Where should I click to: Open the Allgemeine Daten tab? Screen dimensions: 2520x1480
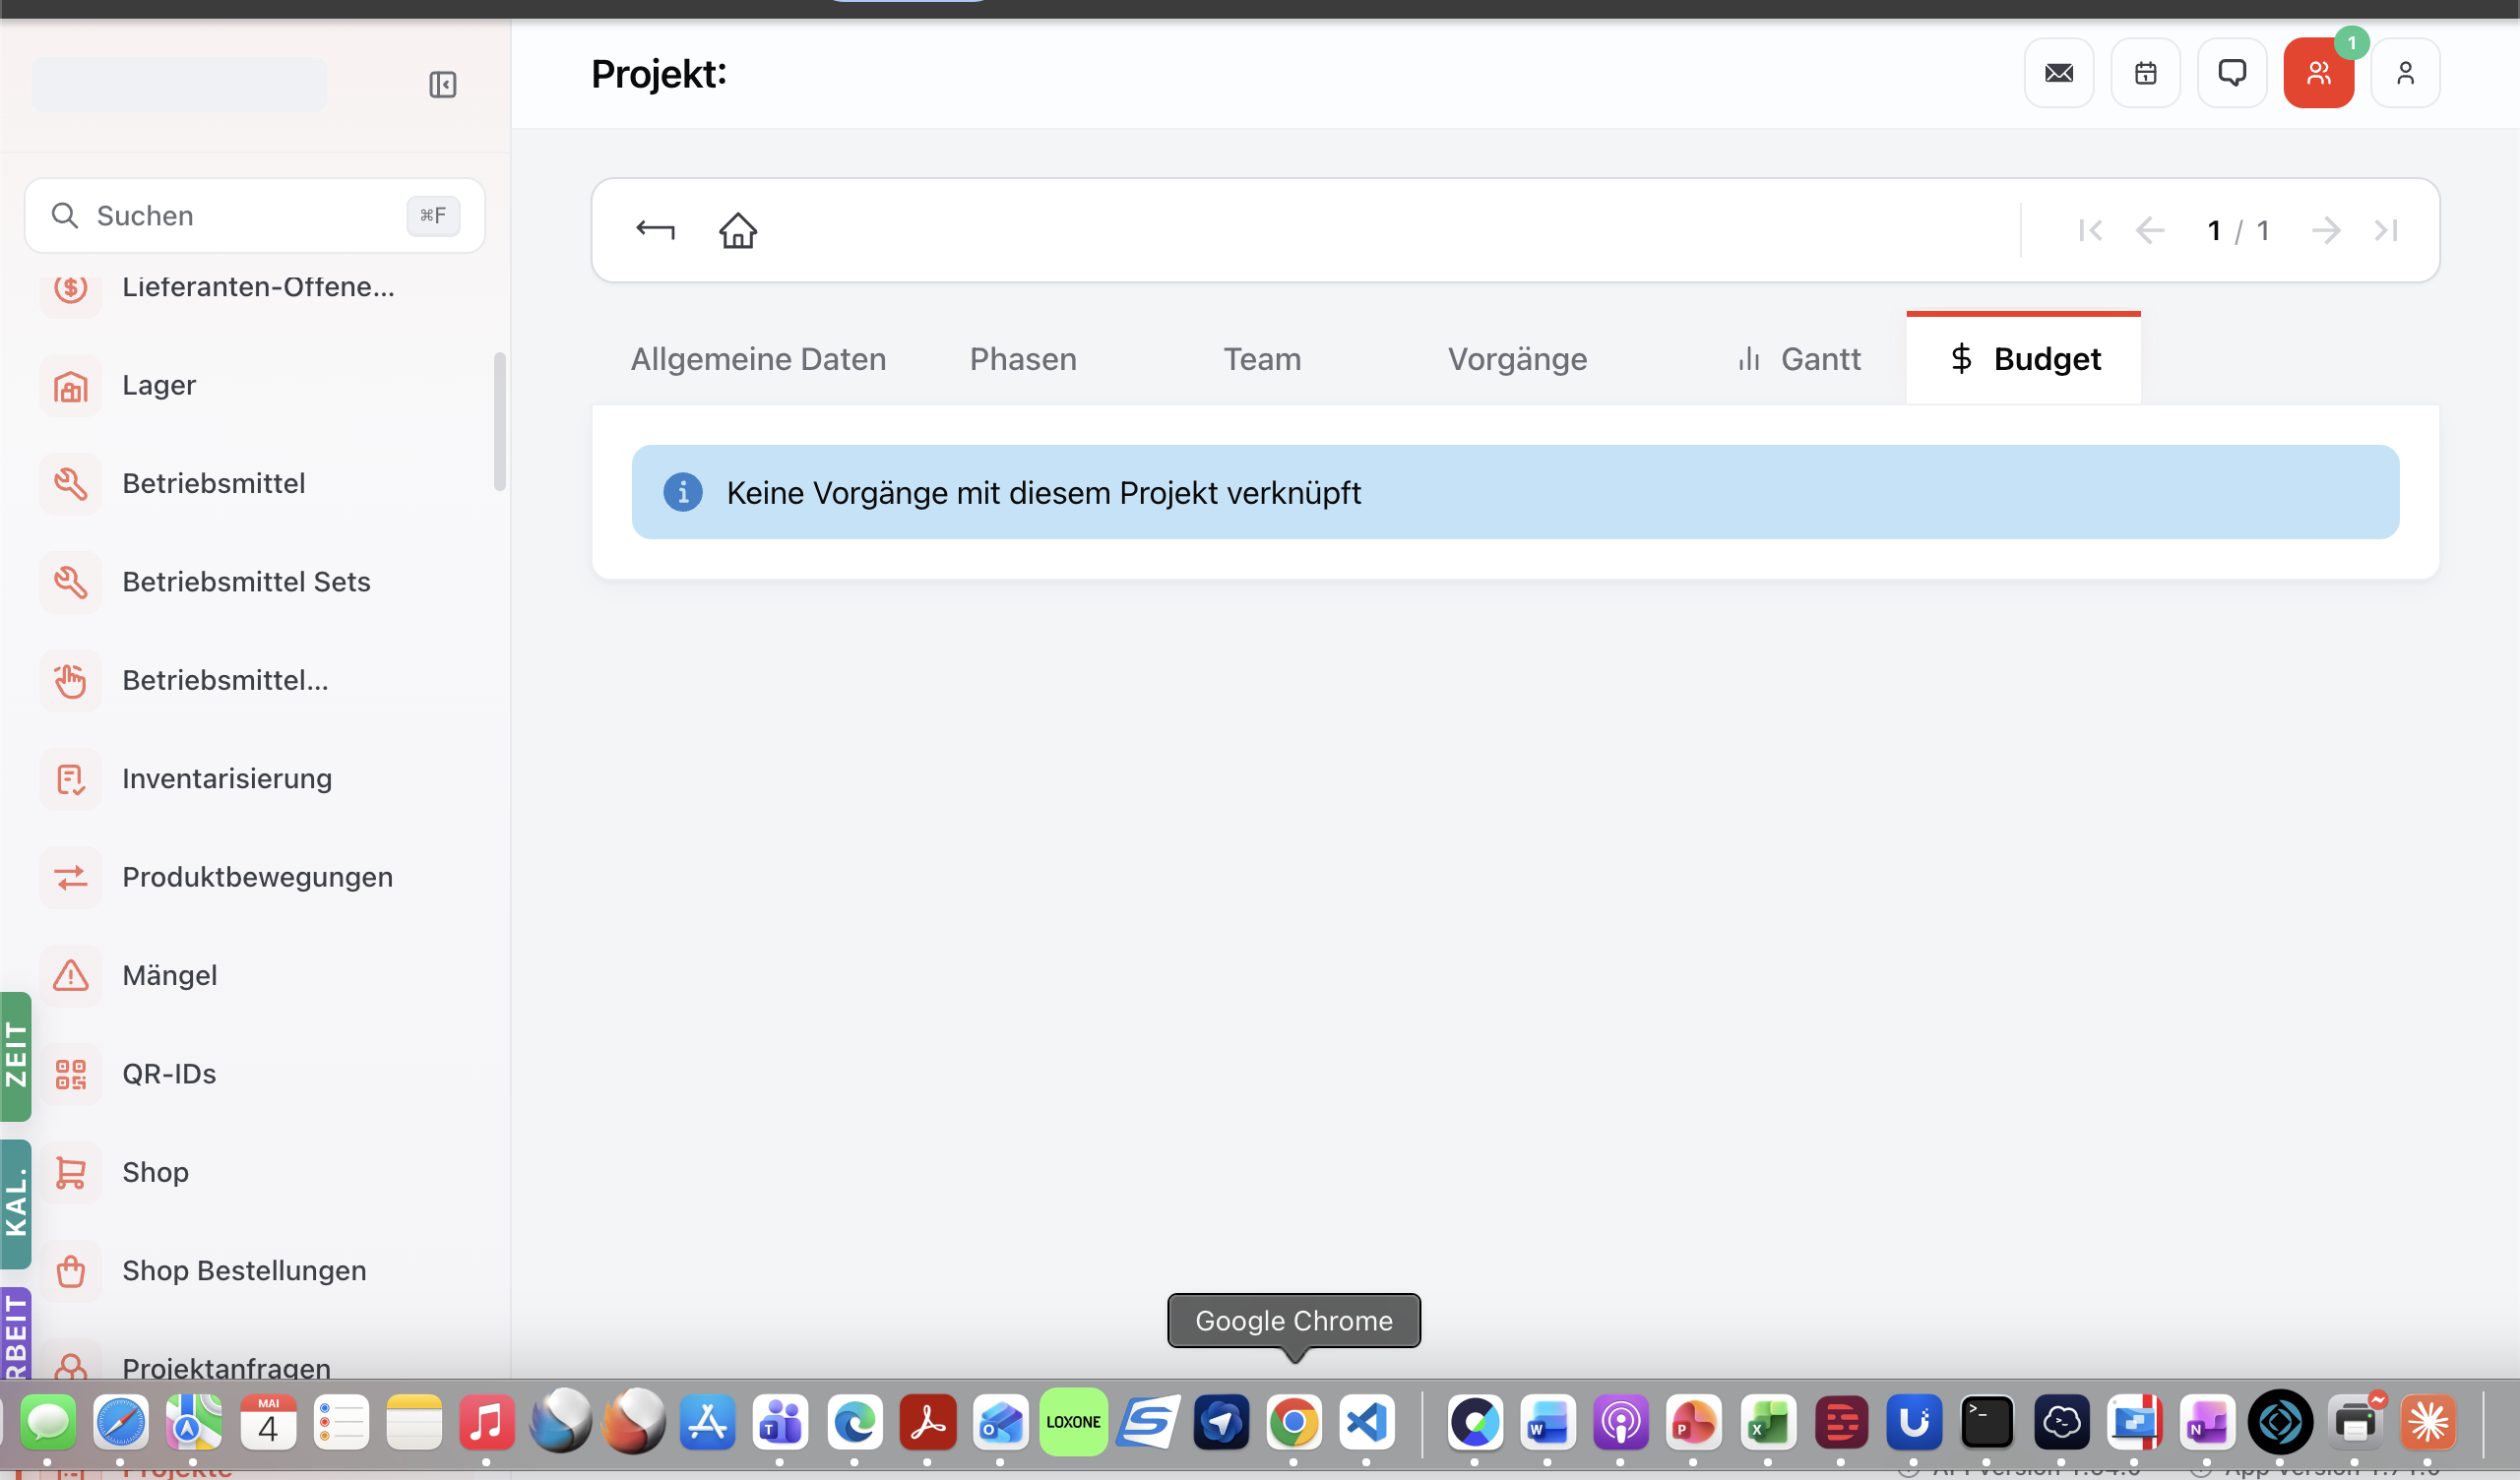758,359
